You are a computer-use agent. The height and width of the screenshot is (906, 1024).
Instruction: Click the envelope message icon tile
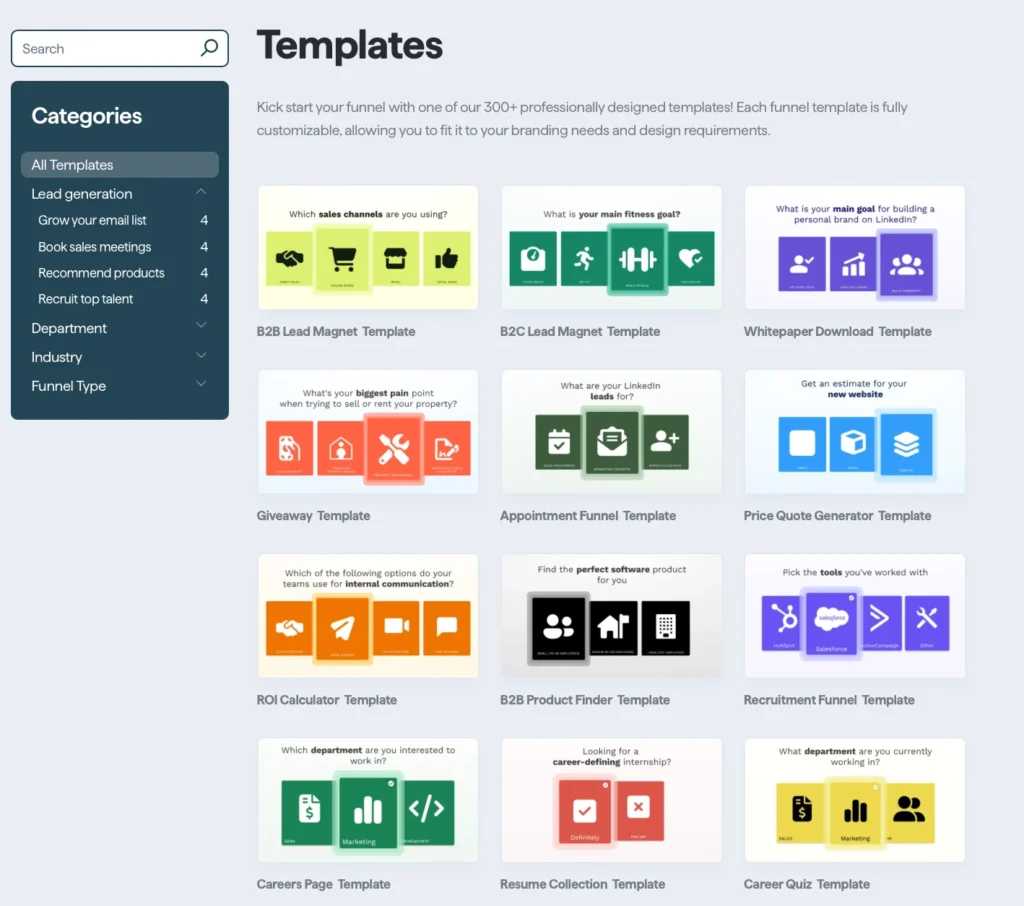[612, 442]
